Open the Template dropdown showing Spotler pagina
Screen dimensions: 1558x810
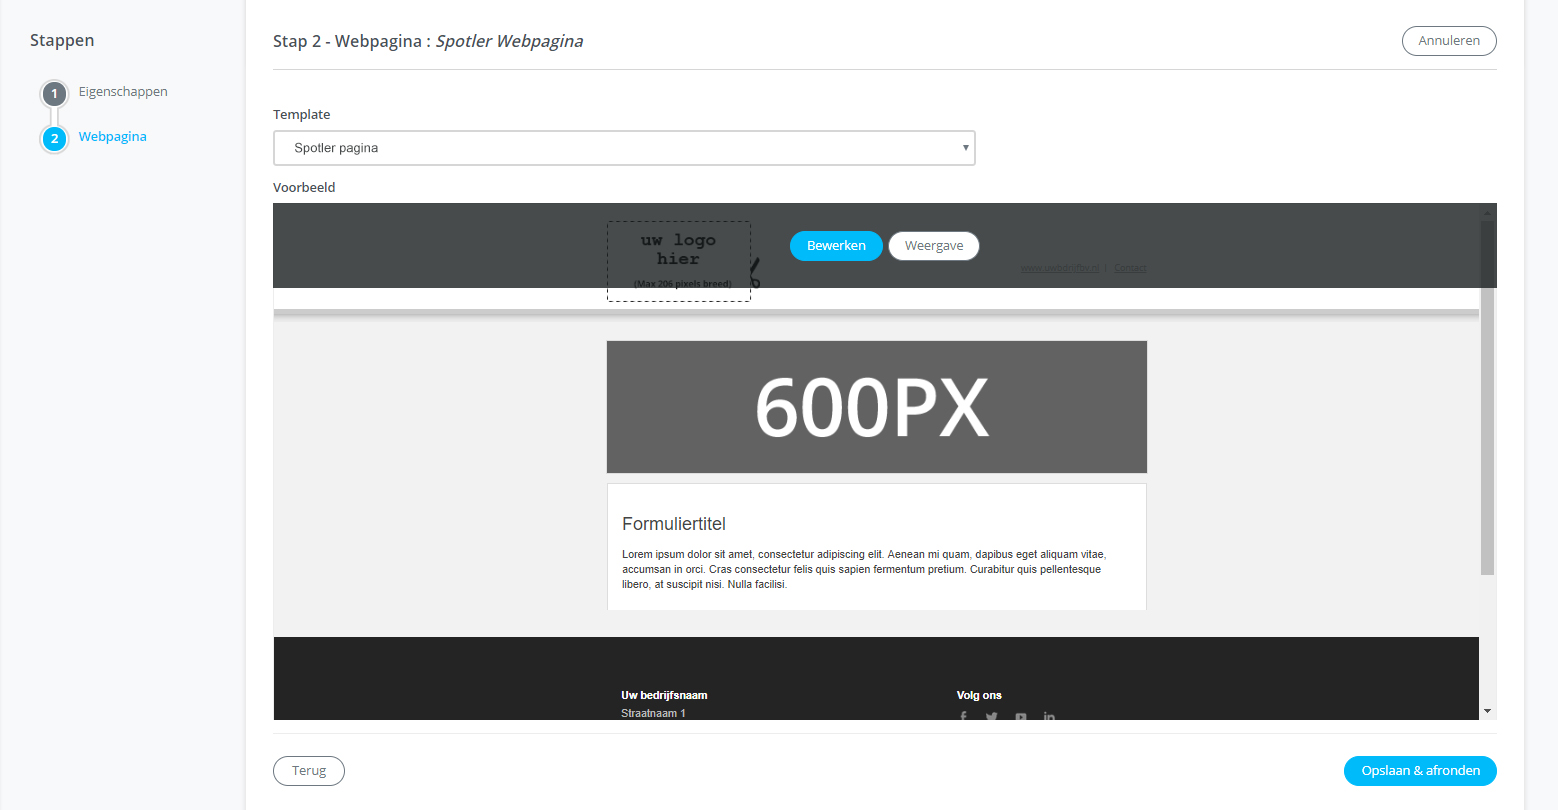(x=624, y=148)
